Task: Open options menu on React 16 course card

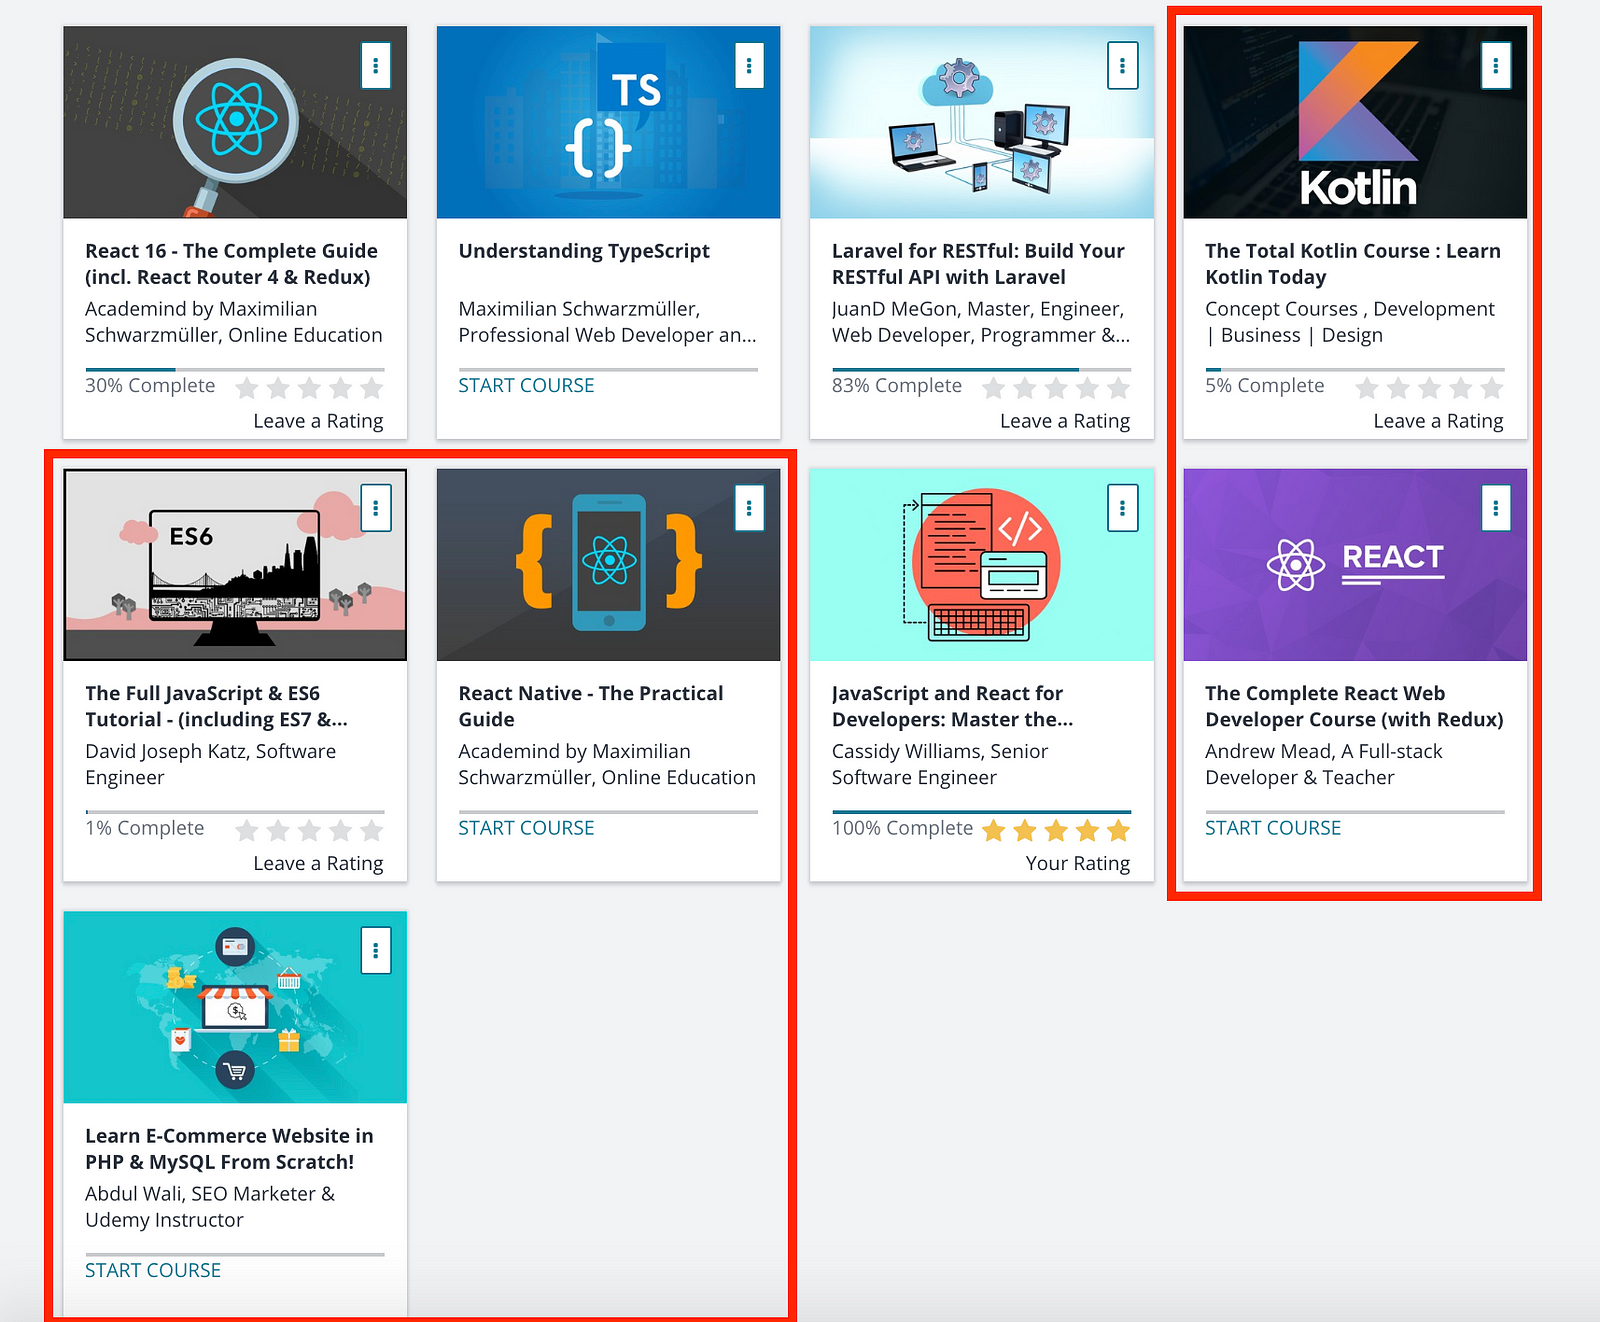Action: [x=375, y=66]
